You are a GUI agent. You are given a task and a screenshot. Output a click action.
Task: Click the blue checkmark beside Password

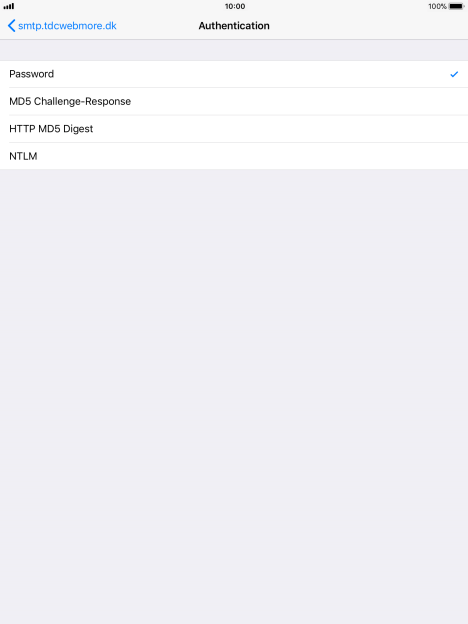tap(454, 74)
